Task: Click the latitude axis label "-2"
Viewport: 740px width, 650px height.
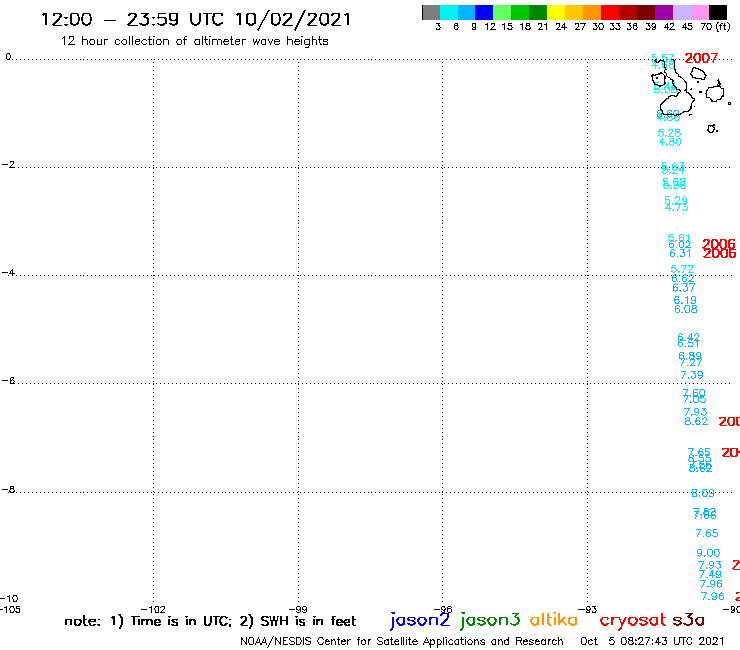Action: coord(8,165)
